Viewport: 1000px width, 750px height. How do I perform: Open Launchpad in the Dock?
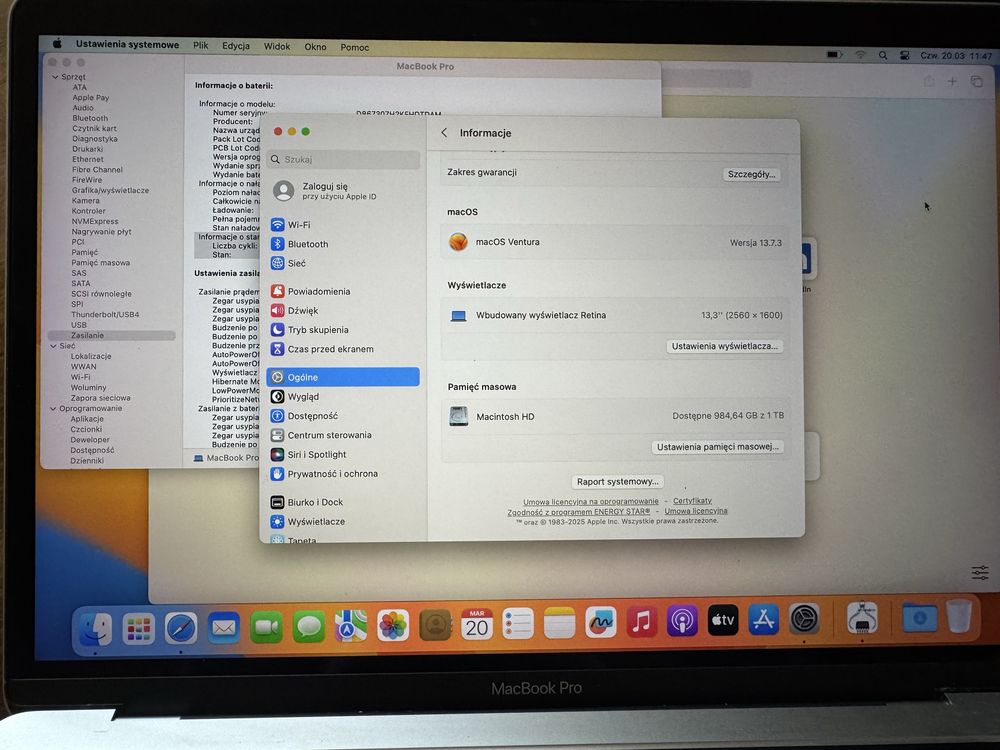(x=138, y=628)
